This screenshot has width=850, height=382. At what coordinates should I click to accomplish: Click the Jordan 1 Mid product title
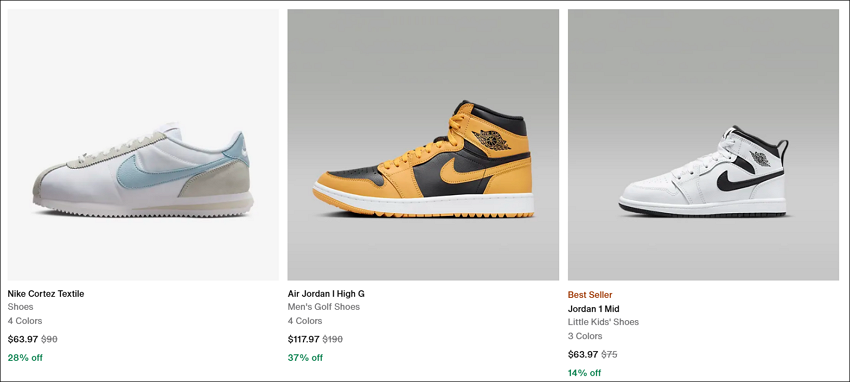[594, 309]
